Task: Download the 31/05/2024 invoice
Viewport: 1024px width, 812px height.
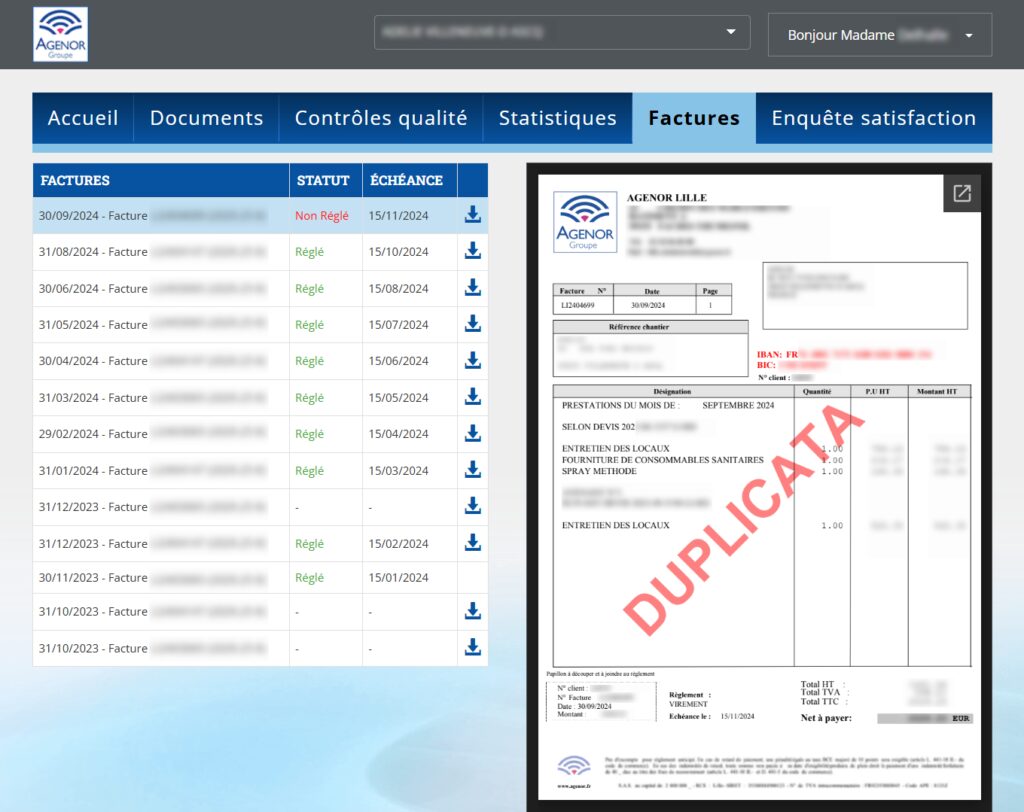Action: [x=473, y=324]
